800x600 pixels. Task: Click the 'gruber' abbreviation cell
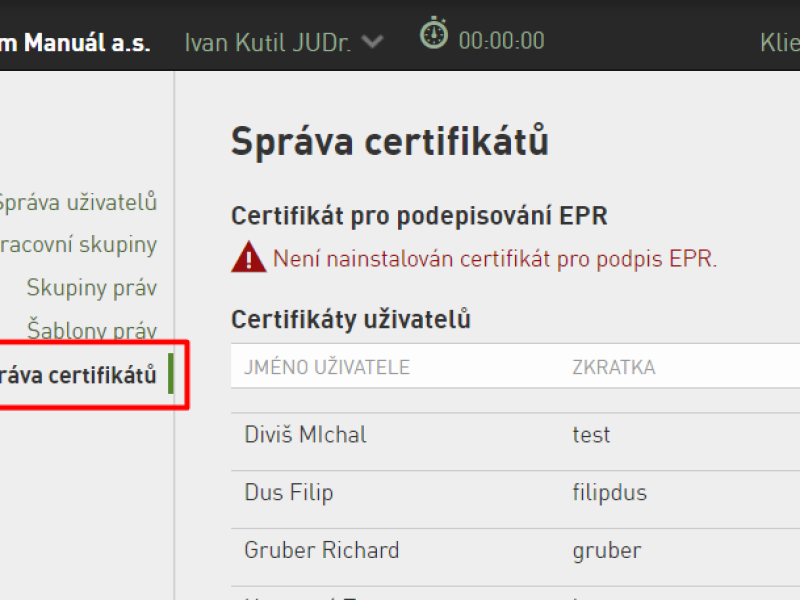point(607,551)
